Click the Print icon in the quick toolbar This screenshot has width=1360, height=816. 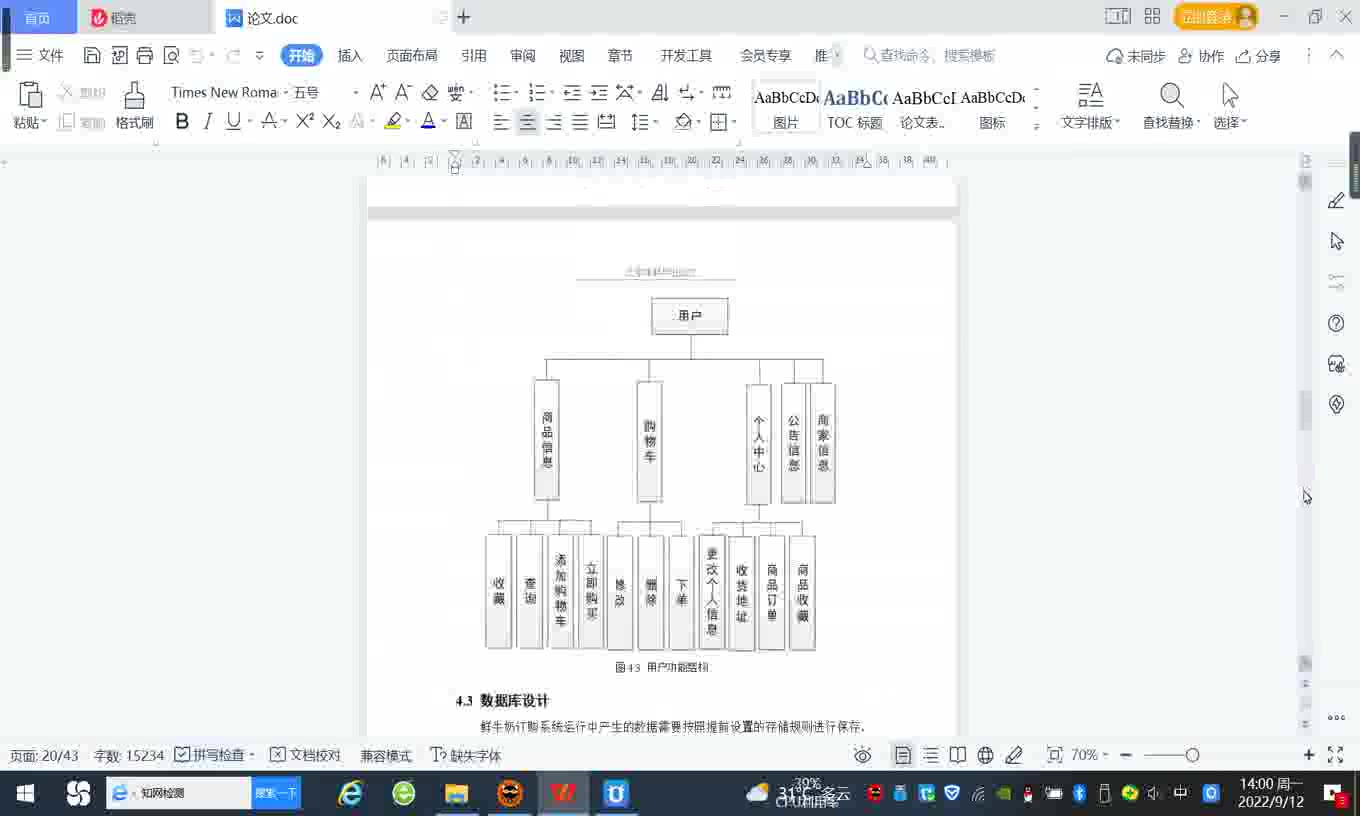(145, 56)
